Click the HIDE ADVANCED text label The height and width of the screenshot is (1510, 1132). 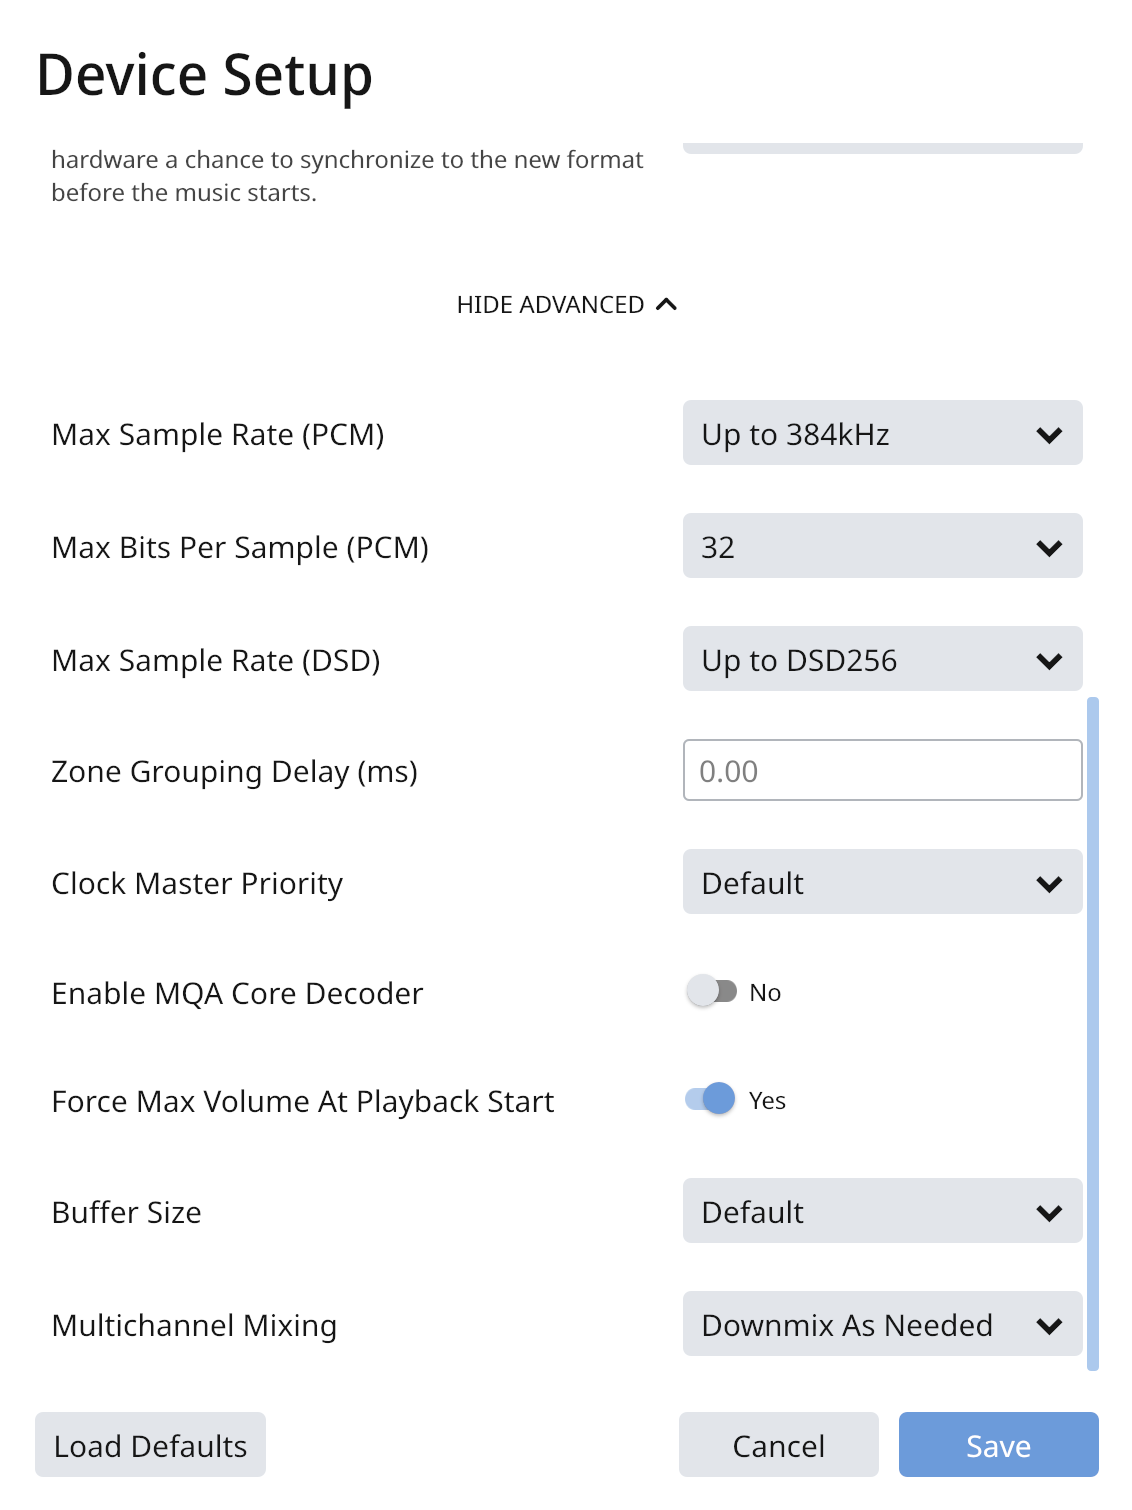550,304
